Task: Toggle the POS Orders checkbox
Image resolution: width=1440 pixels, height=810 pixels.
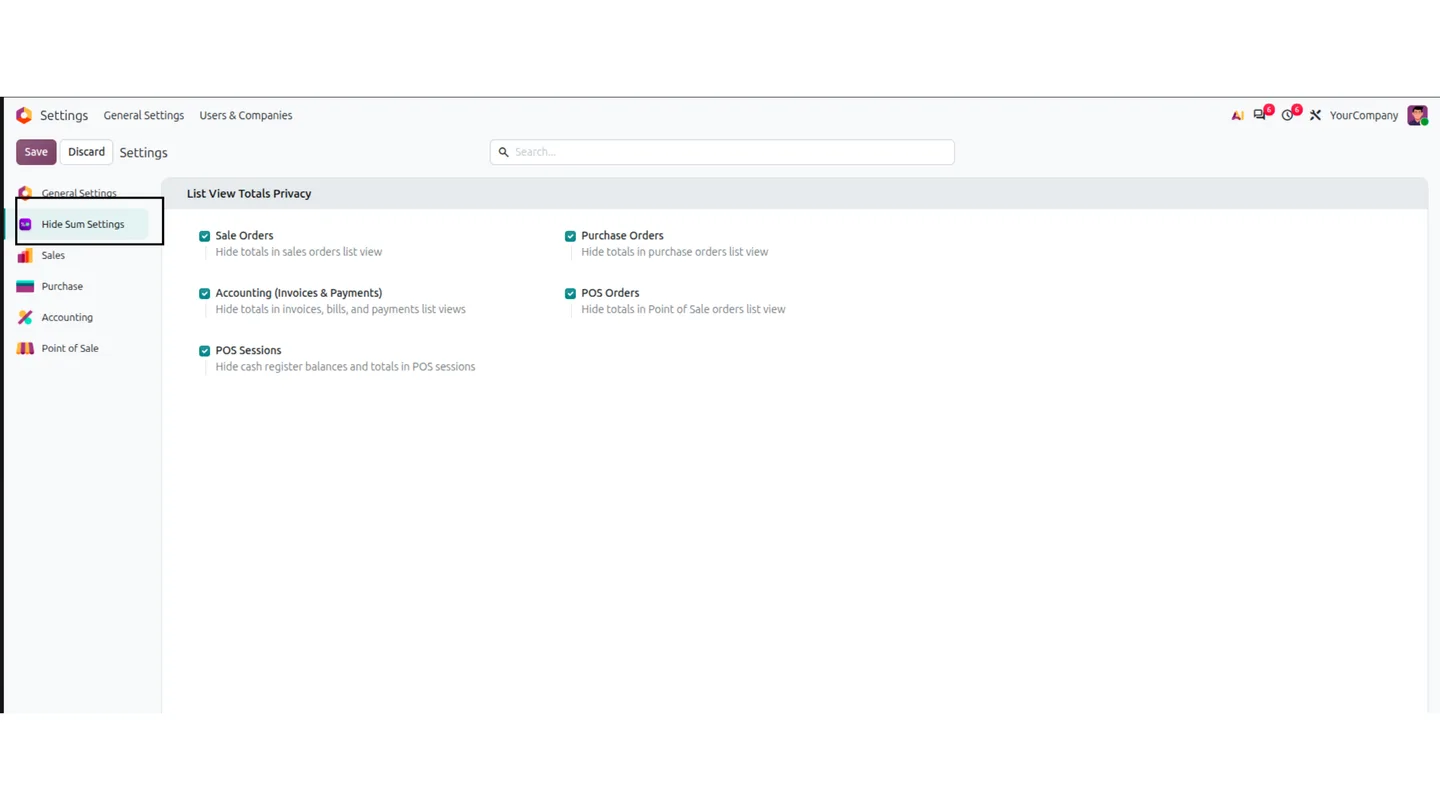Action: [x=570, y=293]
